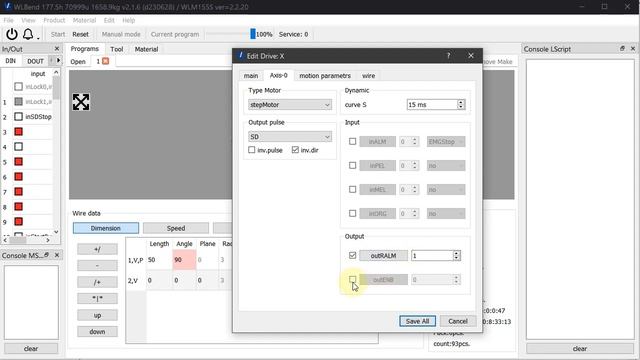Click Cancel in Edit Drive dialog

(458, 321)
